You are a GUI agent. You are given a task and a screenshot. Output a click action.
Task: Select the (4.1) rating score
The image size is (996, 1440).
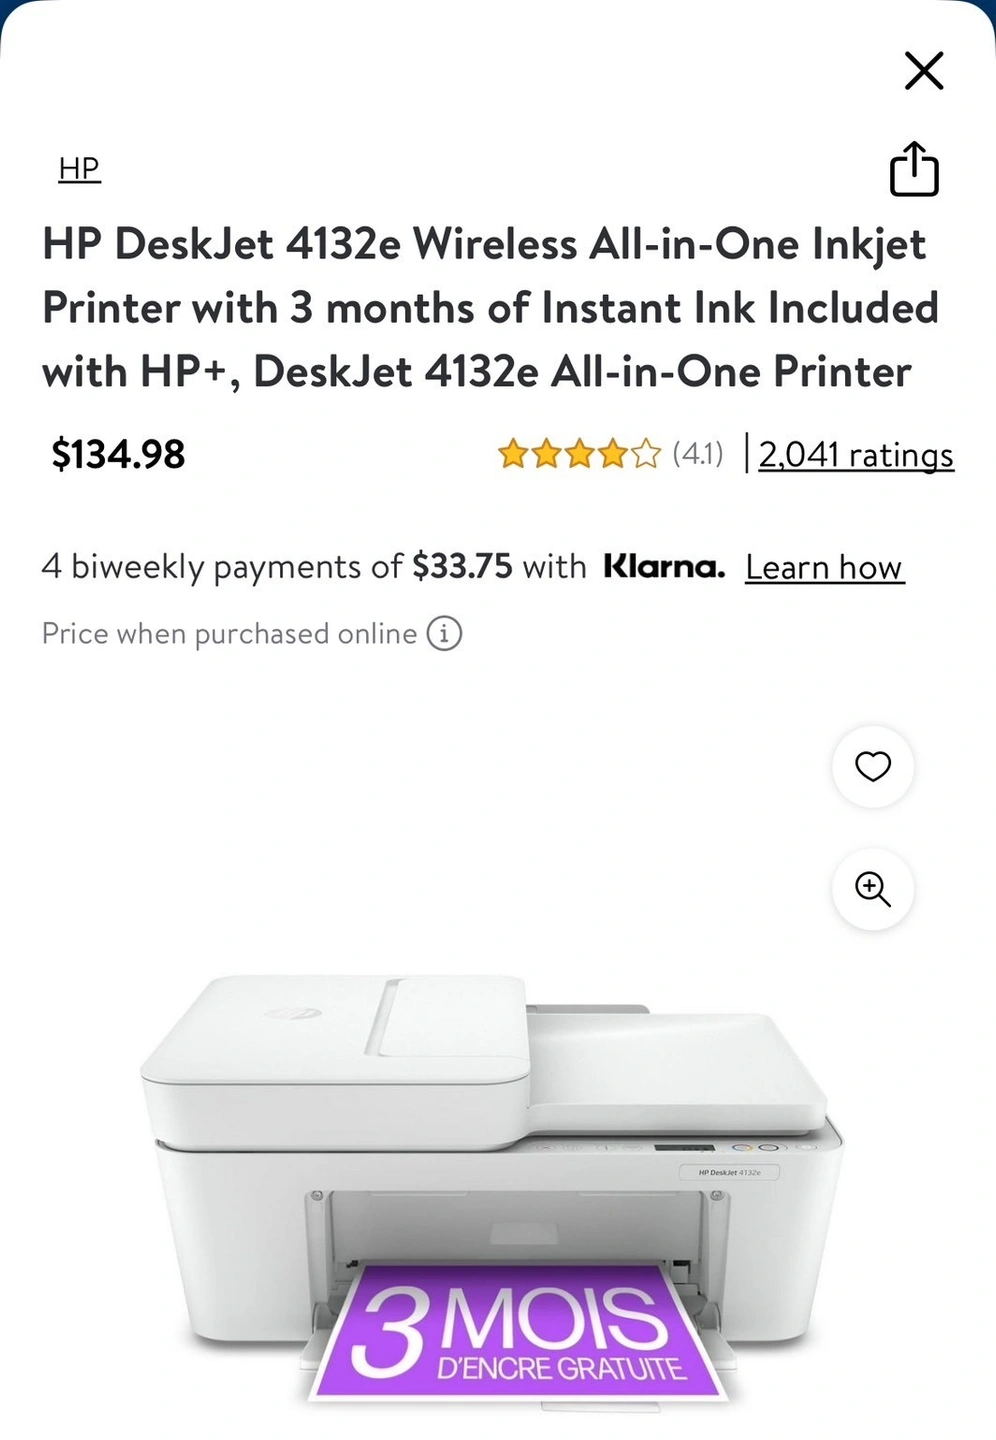coord(698,454)
